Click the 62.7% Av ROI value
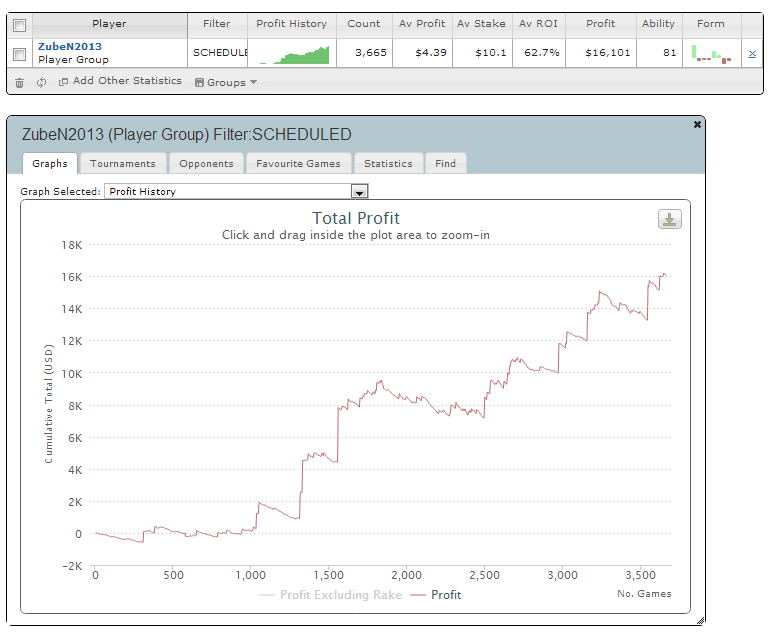This screenshot has height=639, width=772. point(542,53)
